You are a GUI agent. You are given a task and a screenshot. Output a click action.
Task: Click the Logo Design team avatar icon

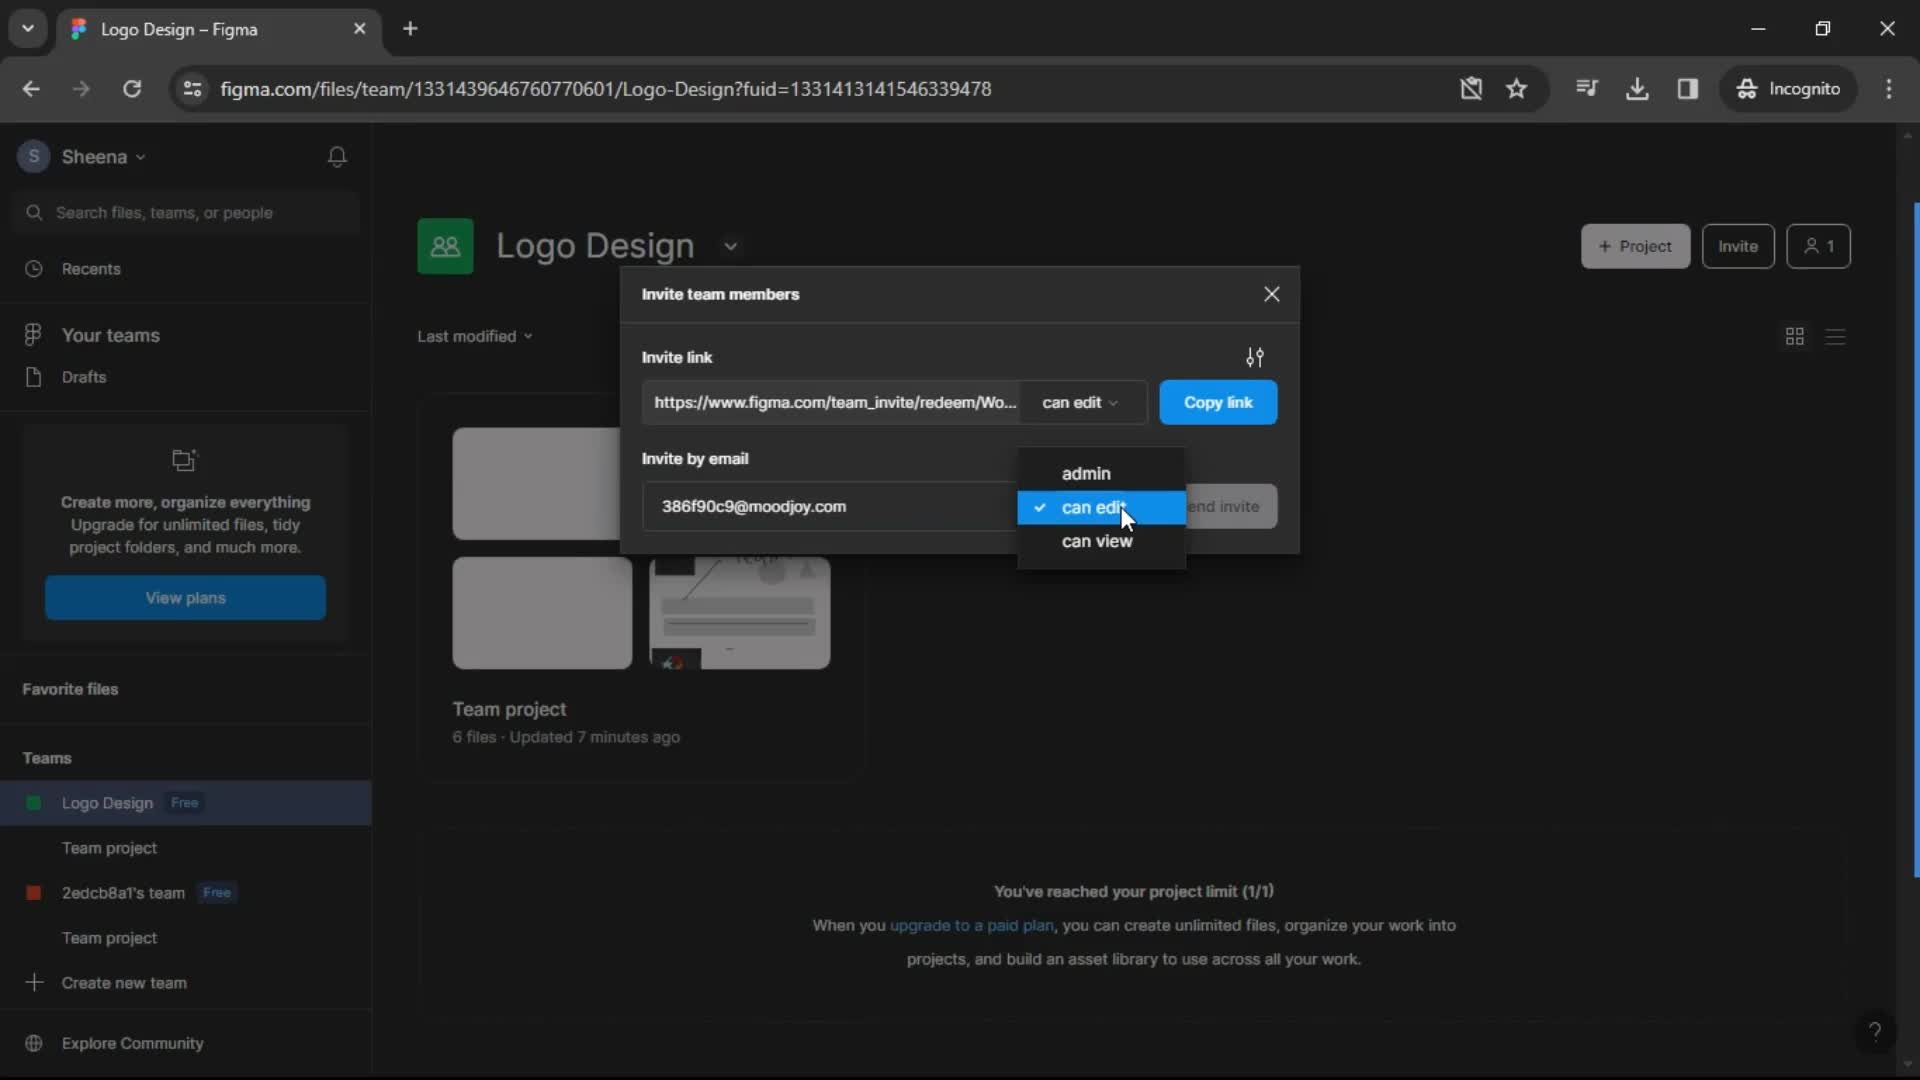[x=445, y=246]
